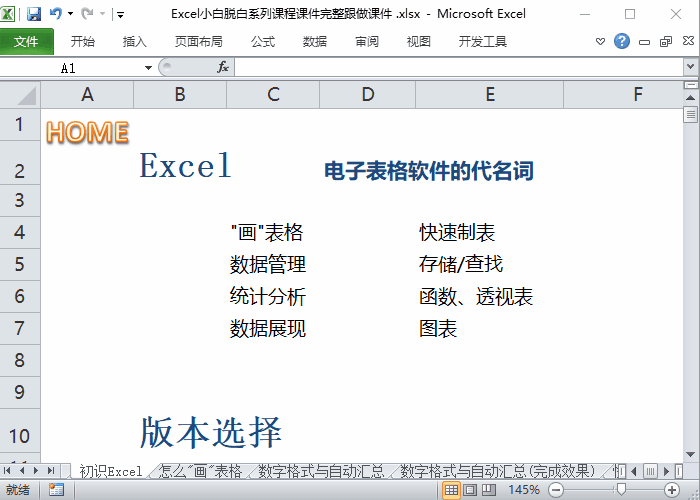Screen dimensions: 700x500
Task: Click the zoom out minus button
Action: pos(556,490)
